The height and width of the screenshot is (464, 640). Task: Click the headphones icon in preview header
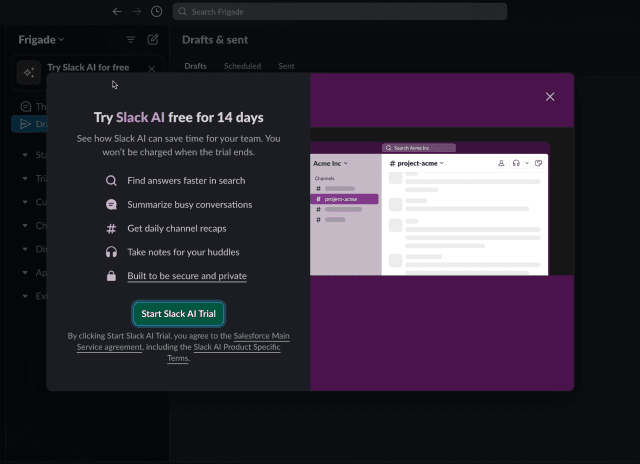click(516, 163)
